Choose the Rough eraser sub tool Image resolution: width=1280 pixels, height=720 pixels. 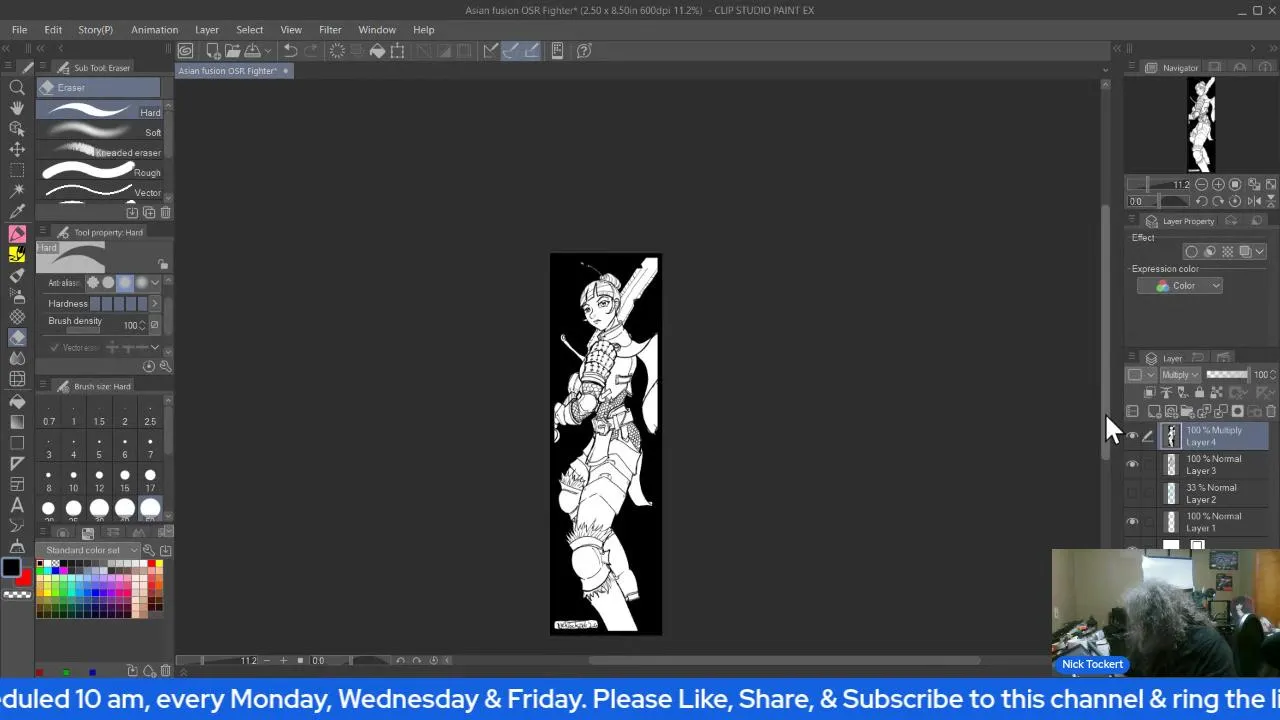[x=100, y=172]
